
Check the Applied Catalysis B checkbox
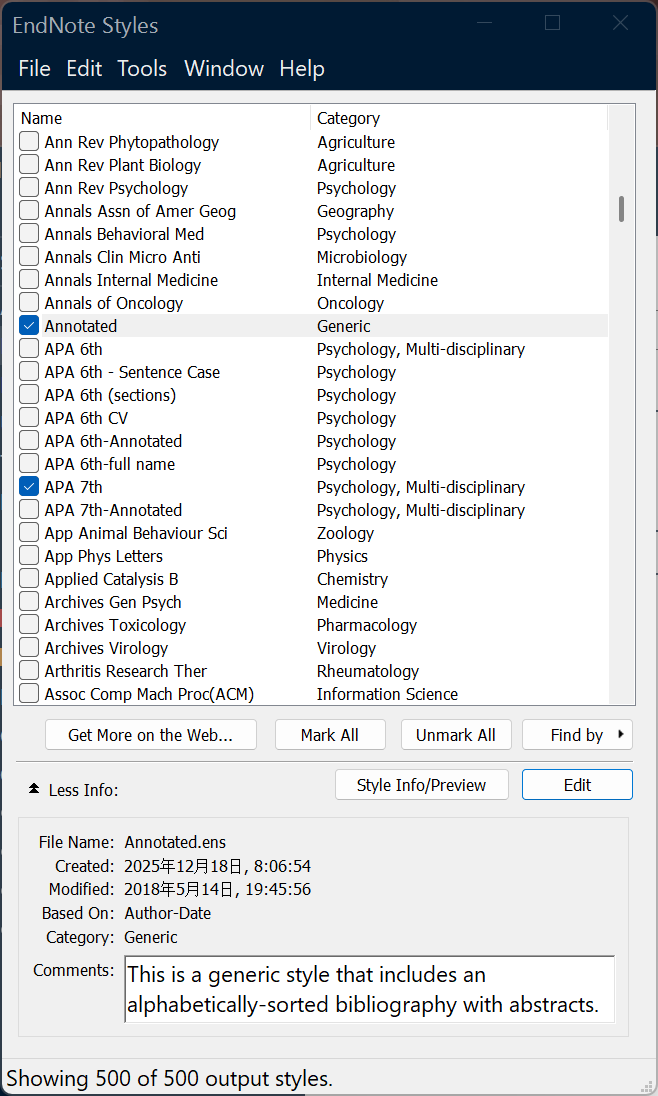point(29,579)
